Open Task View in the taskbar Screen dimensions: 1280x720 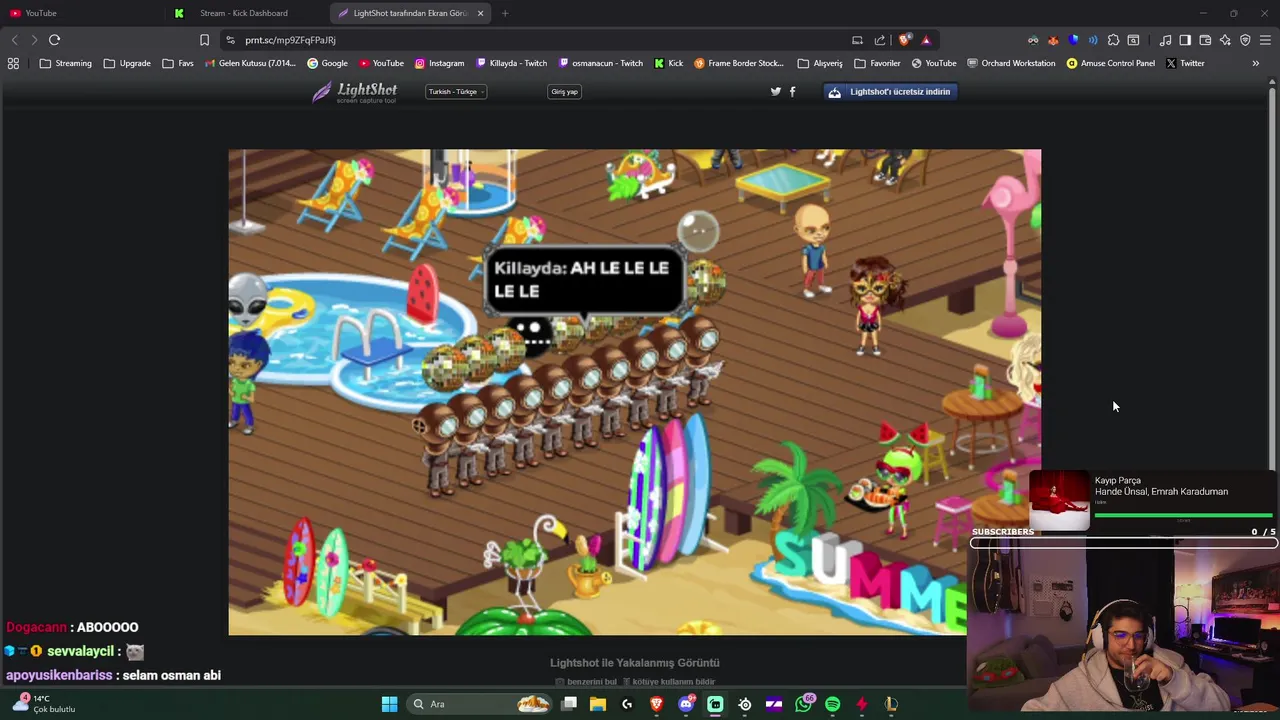569,704
